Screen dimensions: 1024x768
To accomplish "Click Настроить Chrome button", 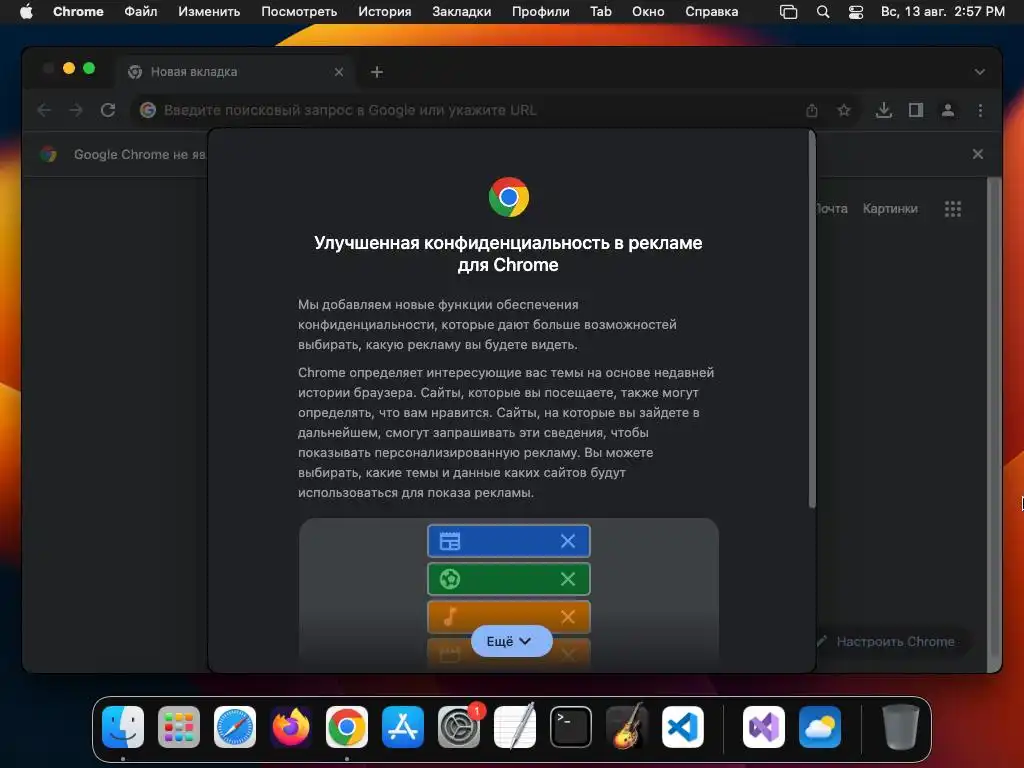I will 891,642.
